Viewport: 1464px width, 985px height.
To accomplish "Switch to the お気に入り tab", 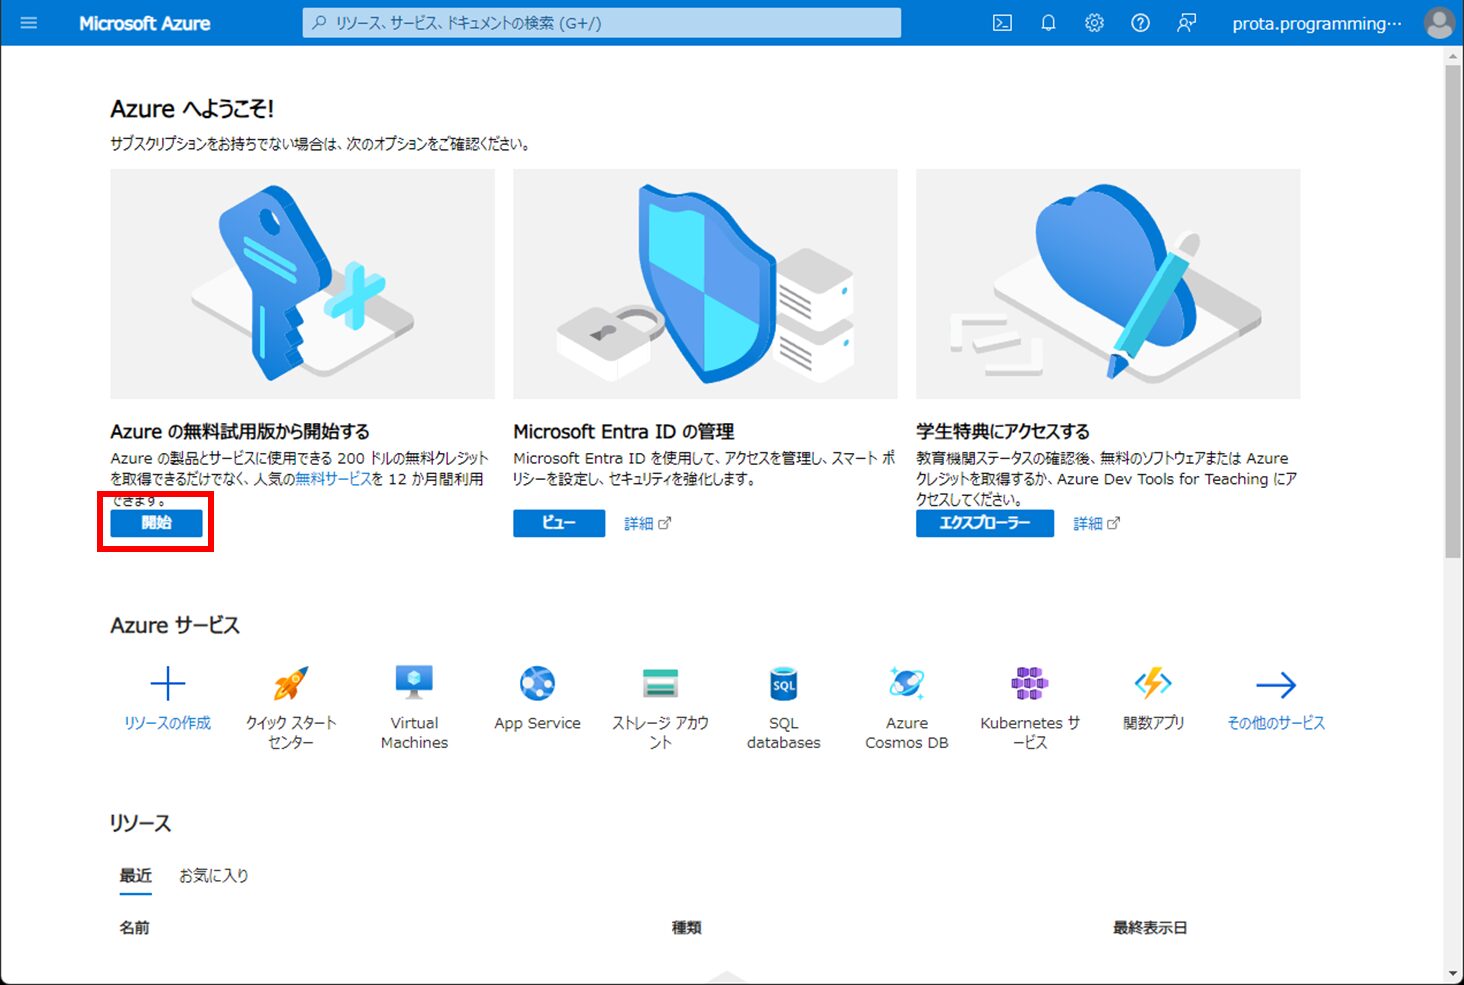I will pos(213,875).
